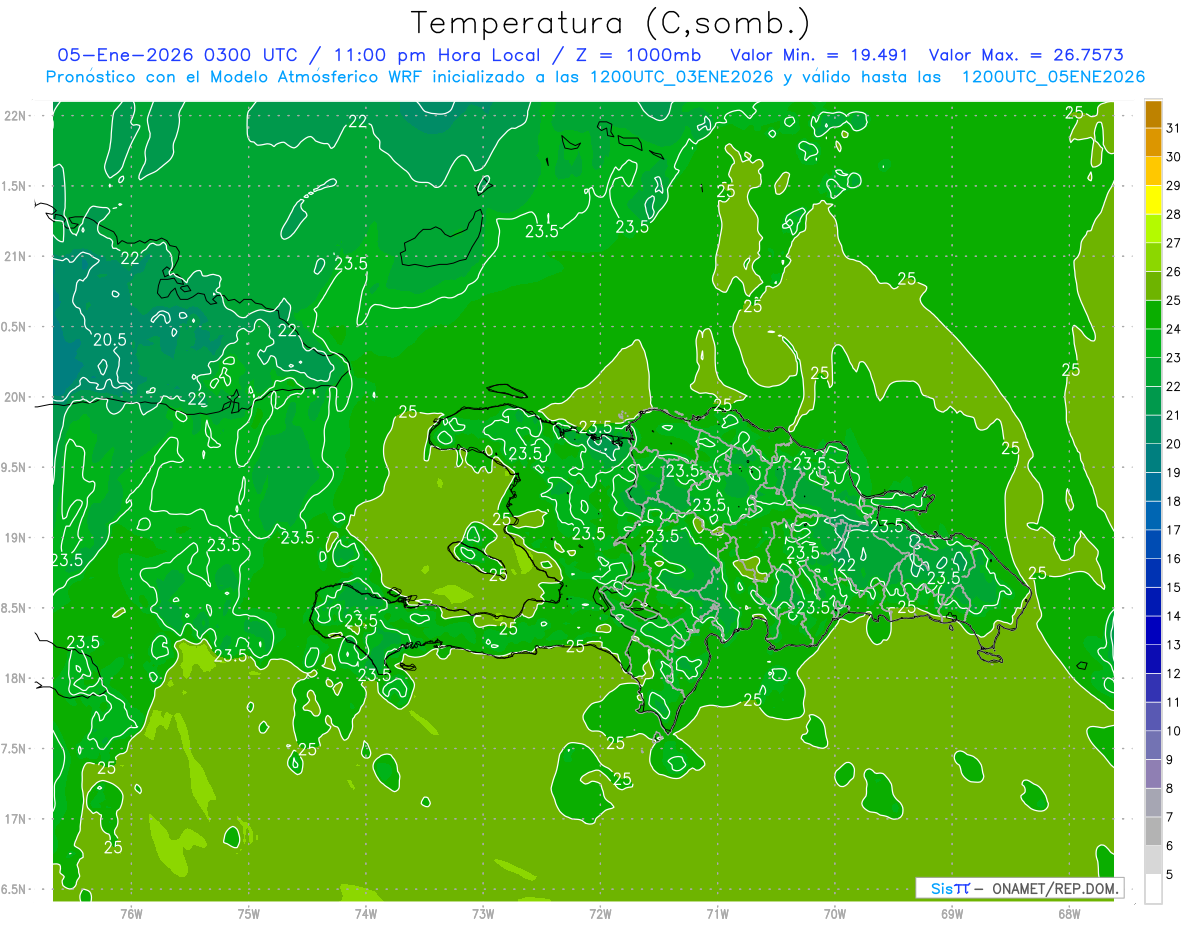Click the 70W longitude axis label
This screenshot has height=927, width=1200.
[x=835, y=914]
